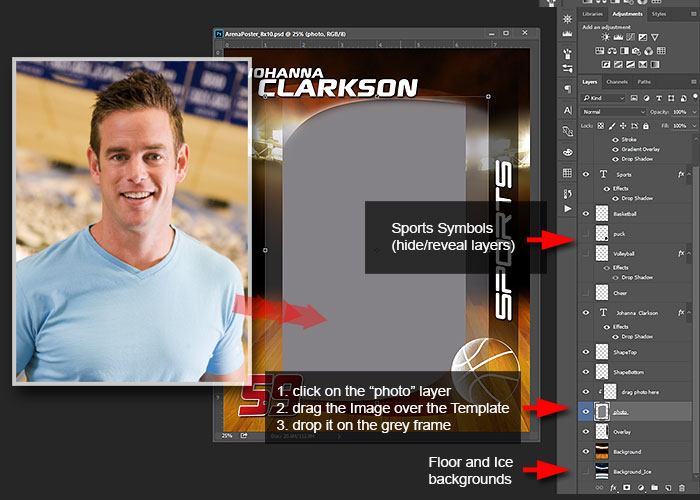Hide the Sports text layer
Screen dimensions: 700x500
pos(586,175)
